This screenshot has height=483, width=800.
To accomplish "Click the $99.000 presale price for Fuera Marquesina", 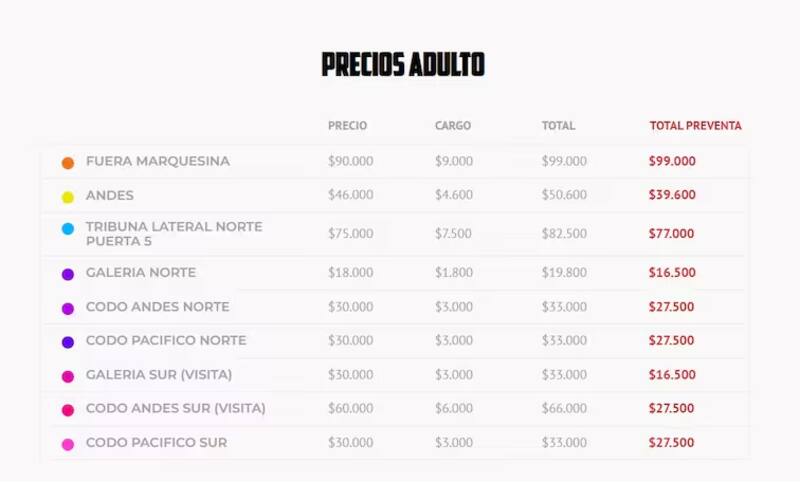I will click(672, 161).
